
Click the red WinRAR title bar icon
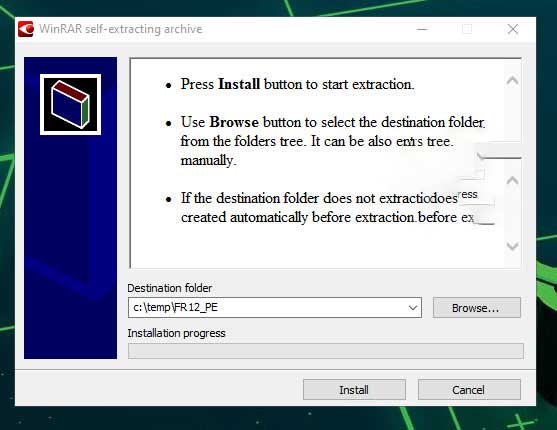[x=26, y=29]
